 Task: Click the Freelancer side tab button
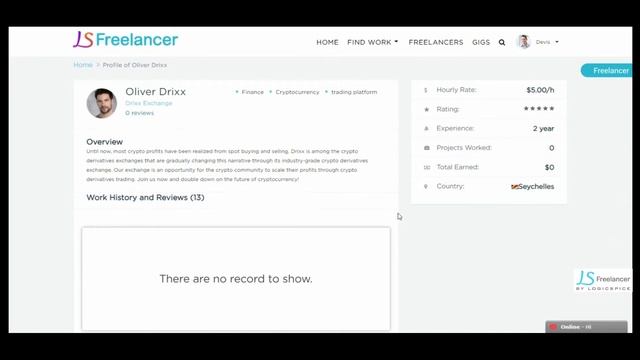click(607, 71)
